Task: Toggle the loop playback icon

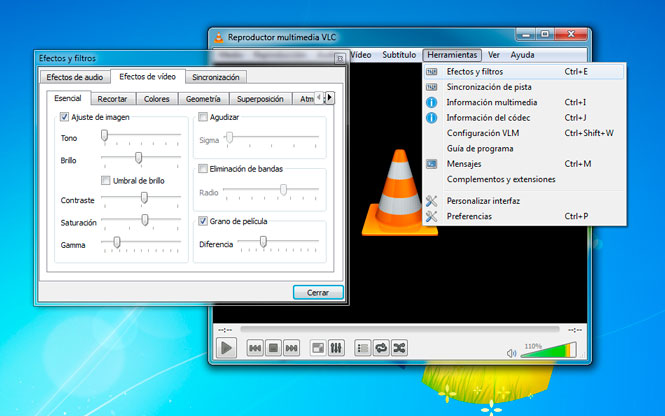Action: click(x=381, y=348)
